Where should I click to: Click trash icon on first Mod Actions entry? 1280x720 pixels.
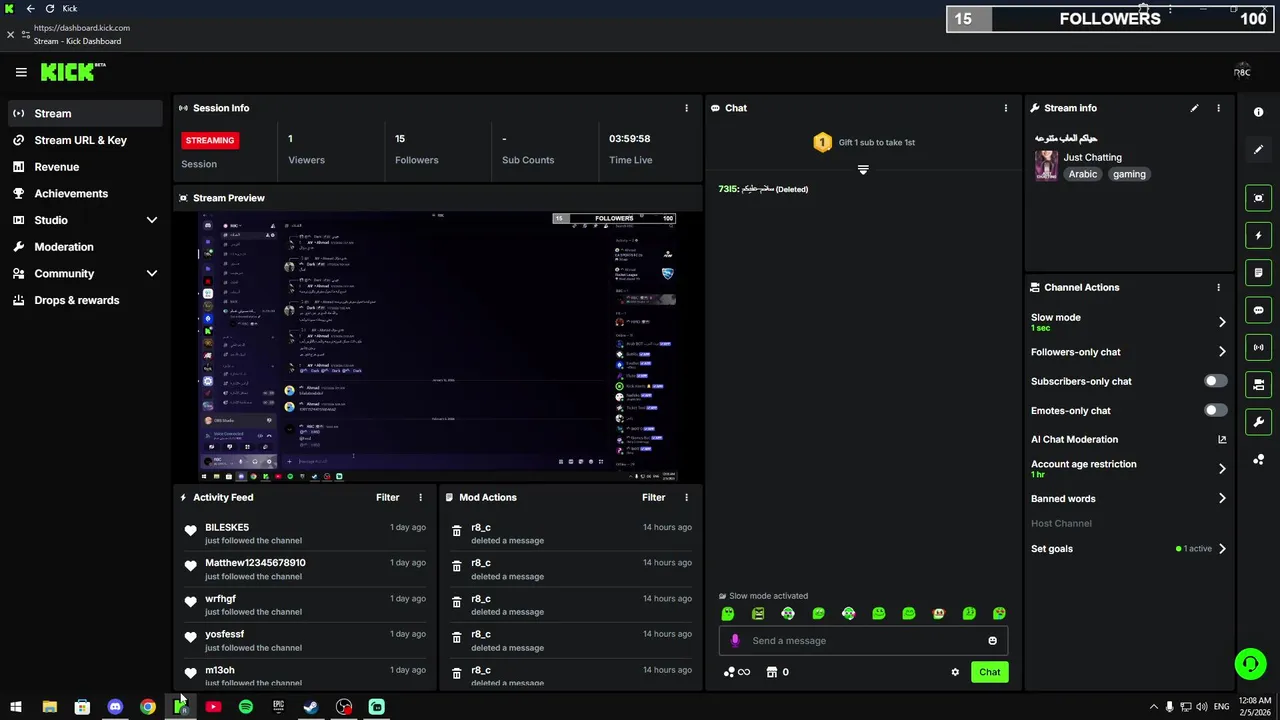457,530
